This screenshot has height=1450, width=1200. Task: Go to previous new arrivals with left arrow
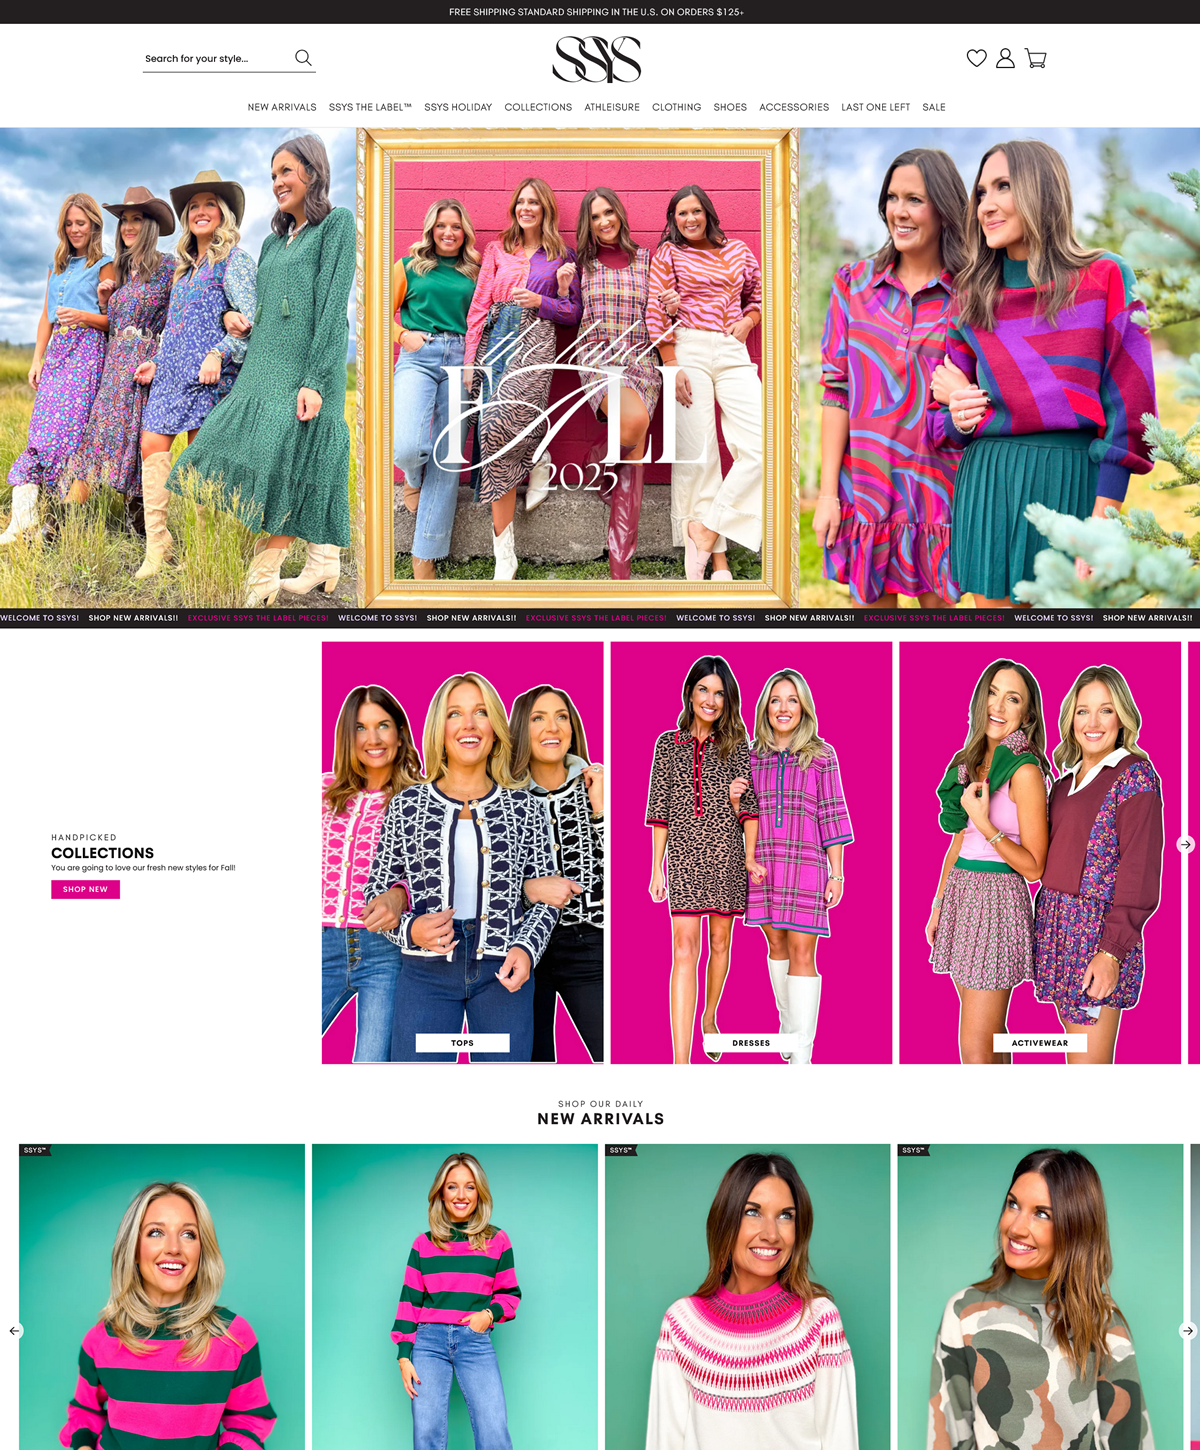[x=14, y=1330]
